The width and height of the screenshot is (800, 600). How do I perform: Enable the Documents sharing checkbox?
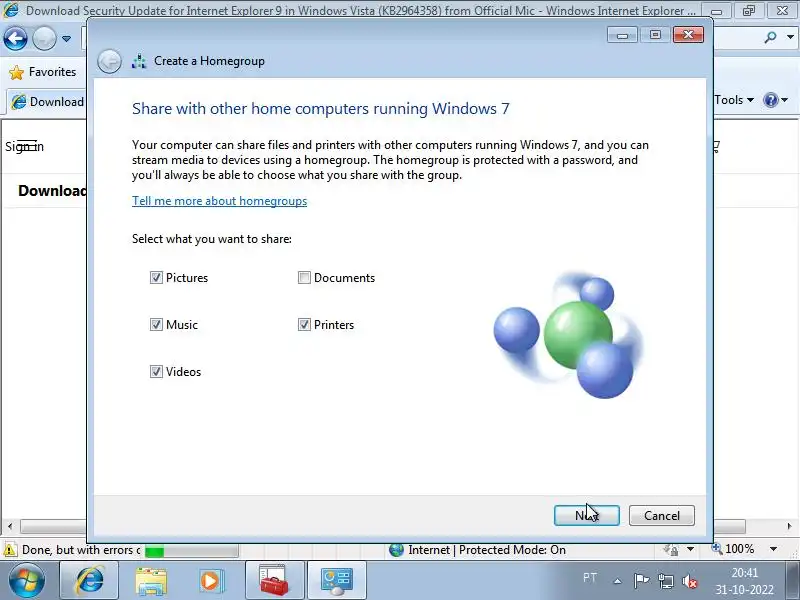[x=304, y=278]
